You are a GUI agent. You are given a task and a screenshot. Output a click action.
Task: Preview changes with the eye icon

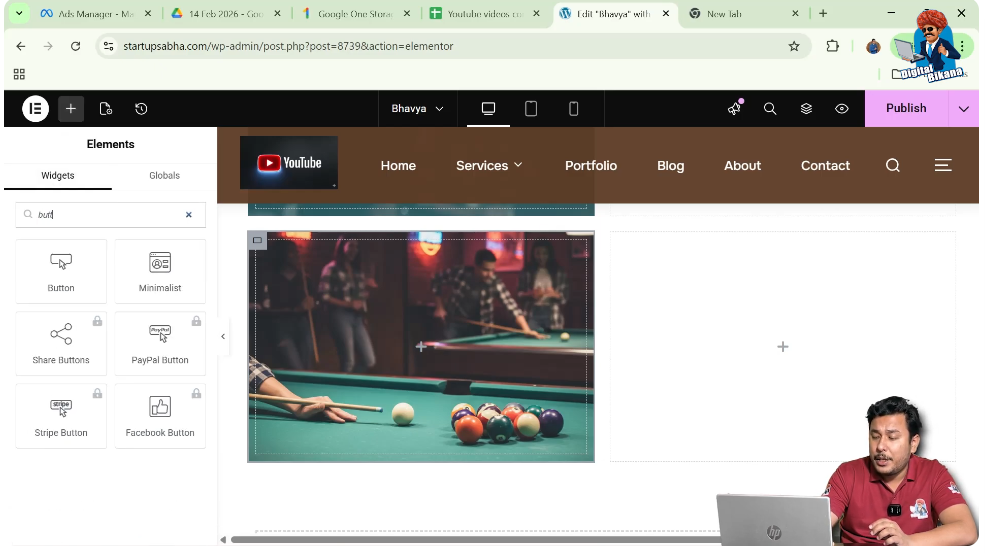(x=842, y=109)
